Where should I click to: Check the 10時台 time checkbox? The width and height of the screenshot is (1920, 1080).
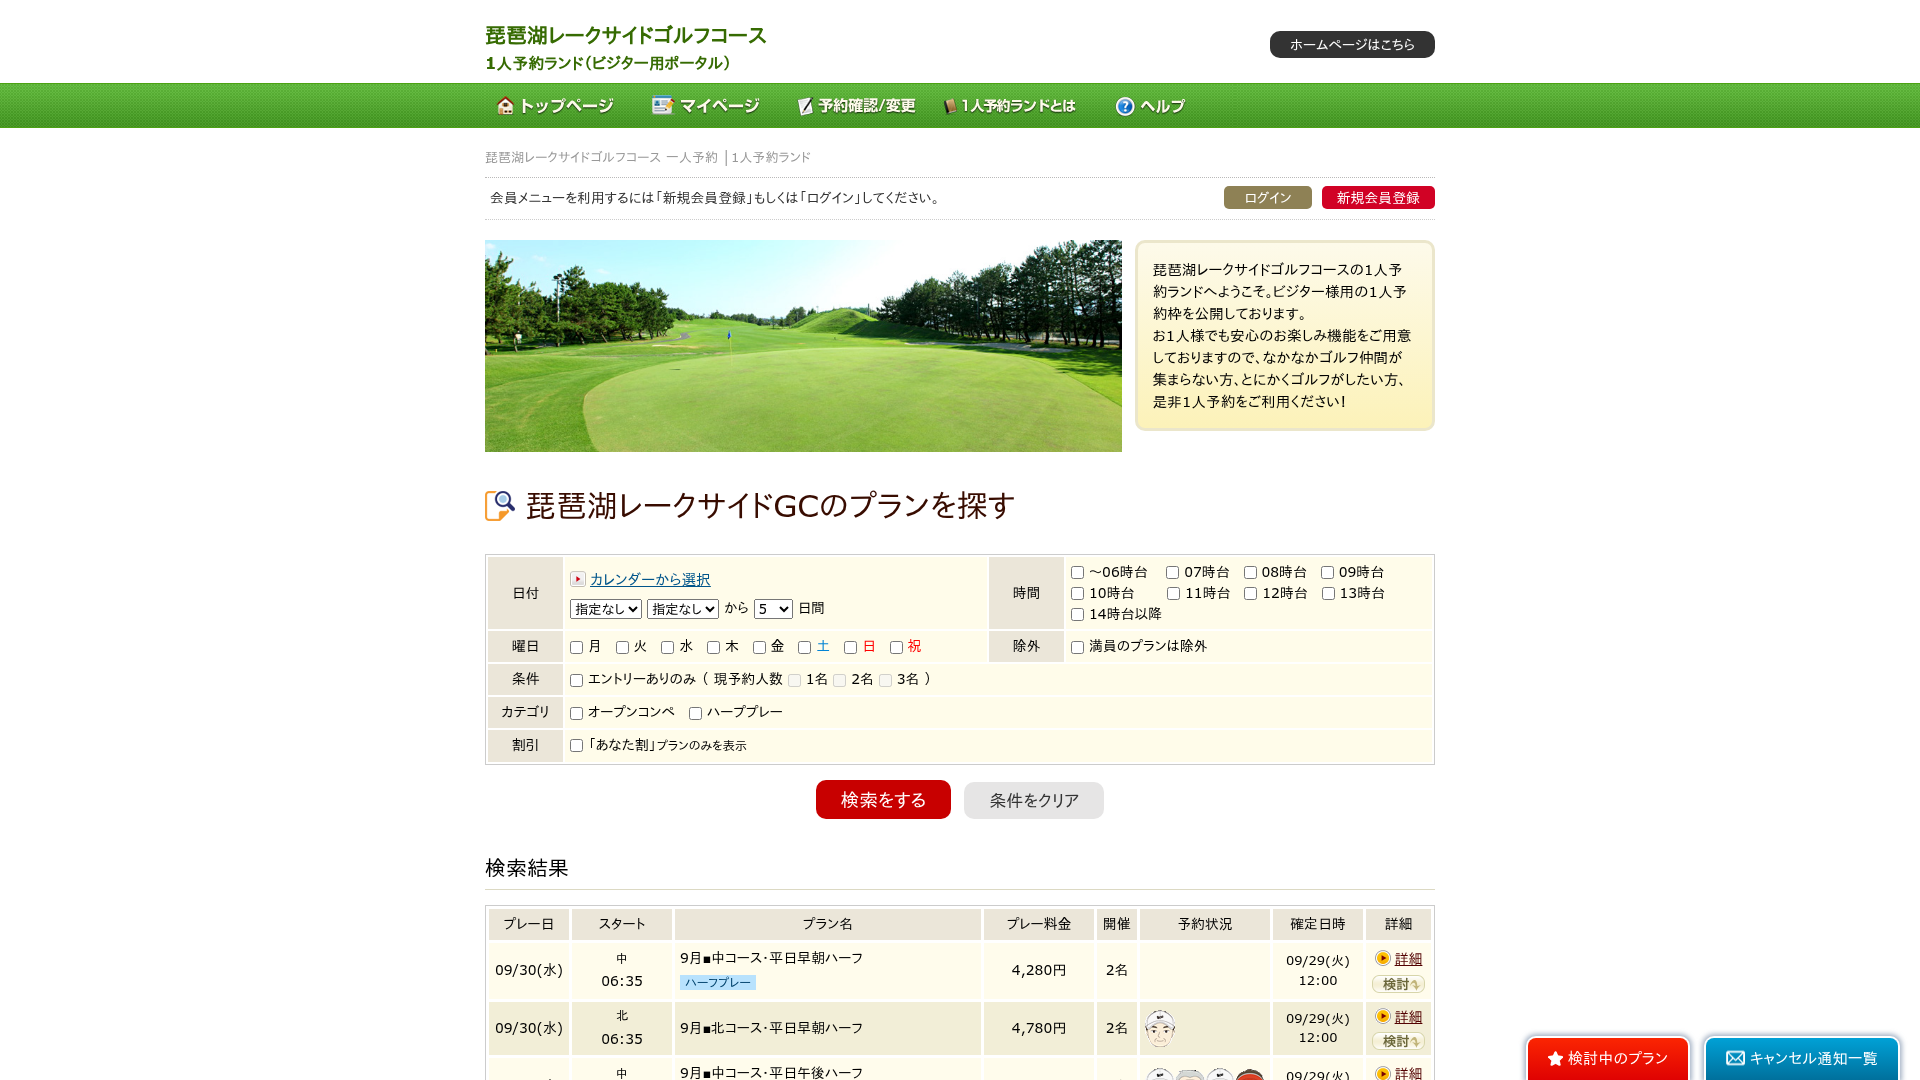point(1077,594)
